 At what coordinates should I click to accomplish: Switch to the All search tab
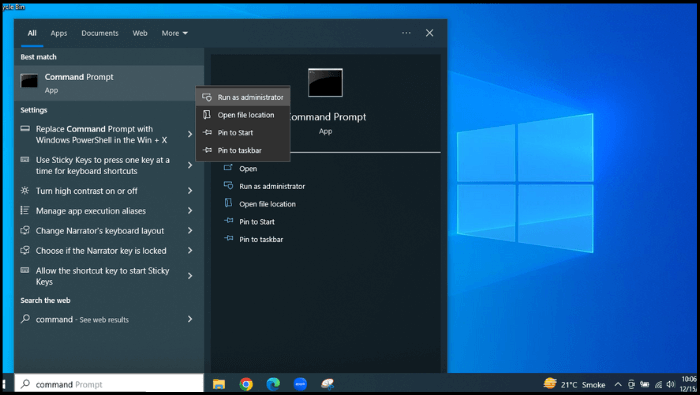[x=32, y=33]
